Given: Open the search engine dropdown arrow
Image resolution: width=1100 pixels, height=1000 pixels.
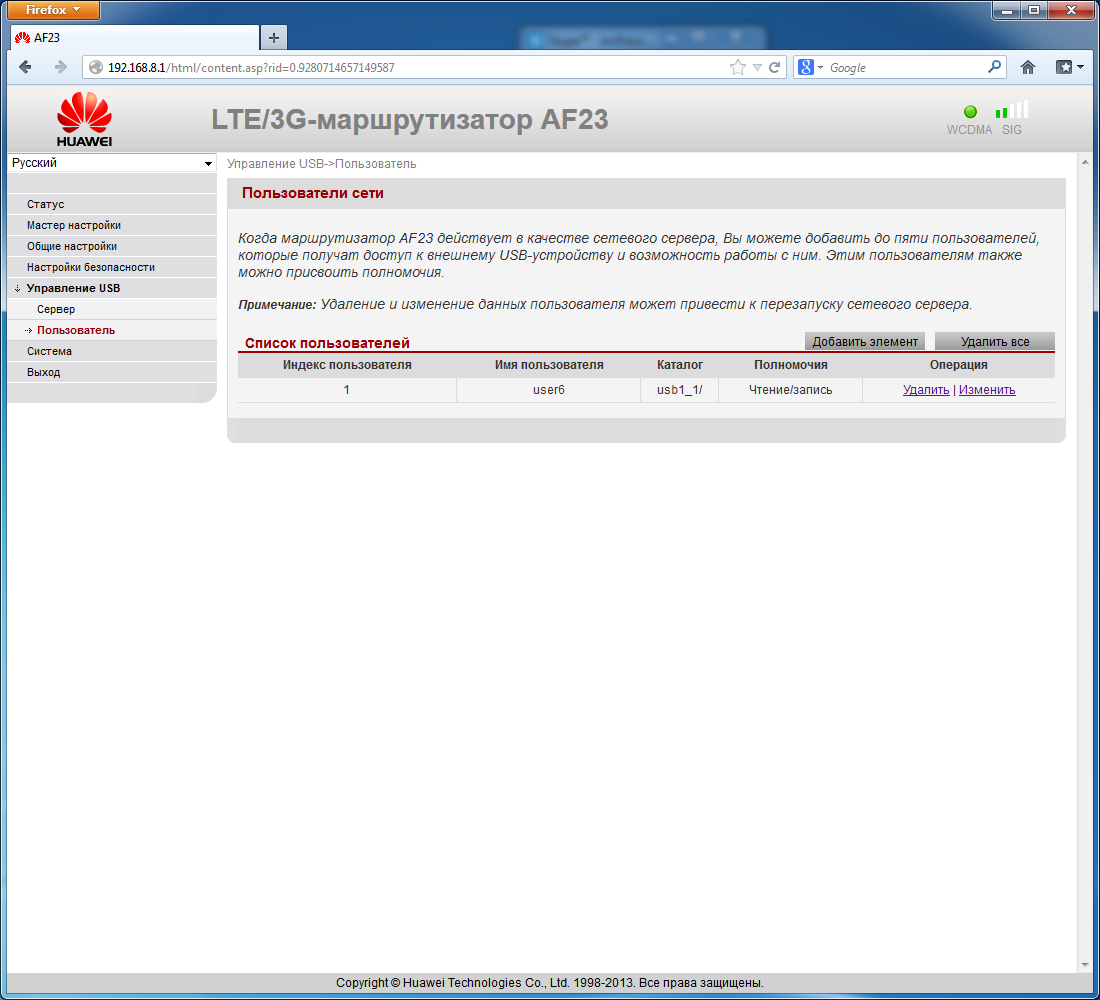Looking at the screenshot, I should coord(820,67).
